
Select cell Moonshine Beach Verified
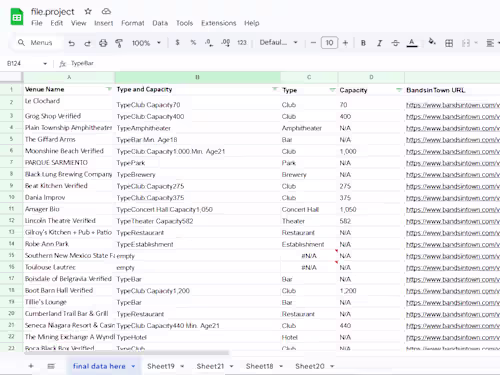coord(69,151)
